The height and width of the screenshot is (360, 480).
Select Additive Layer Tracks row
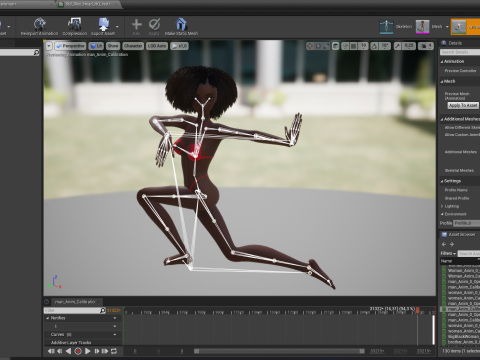point(83,342)
